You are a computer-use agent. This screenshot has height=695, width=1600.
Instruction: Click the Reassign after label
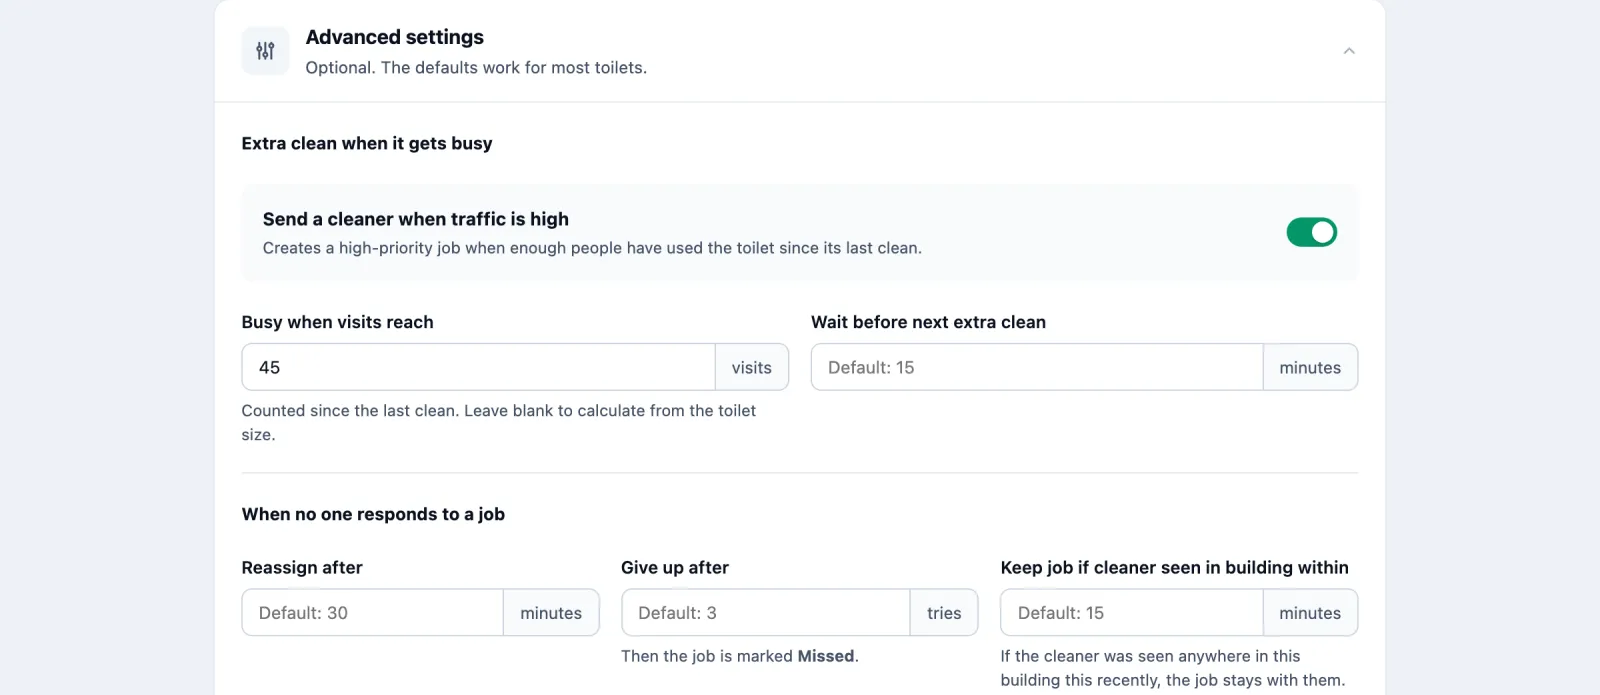(x=302, y=567)
